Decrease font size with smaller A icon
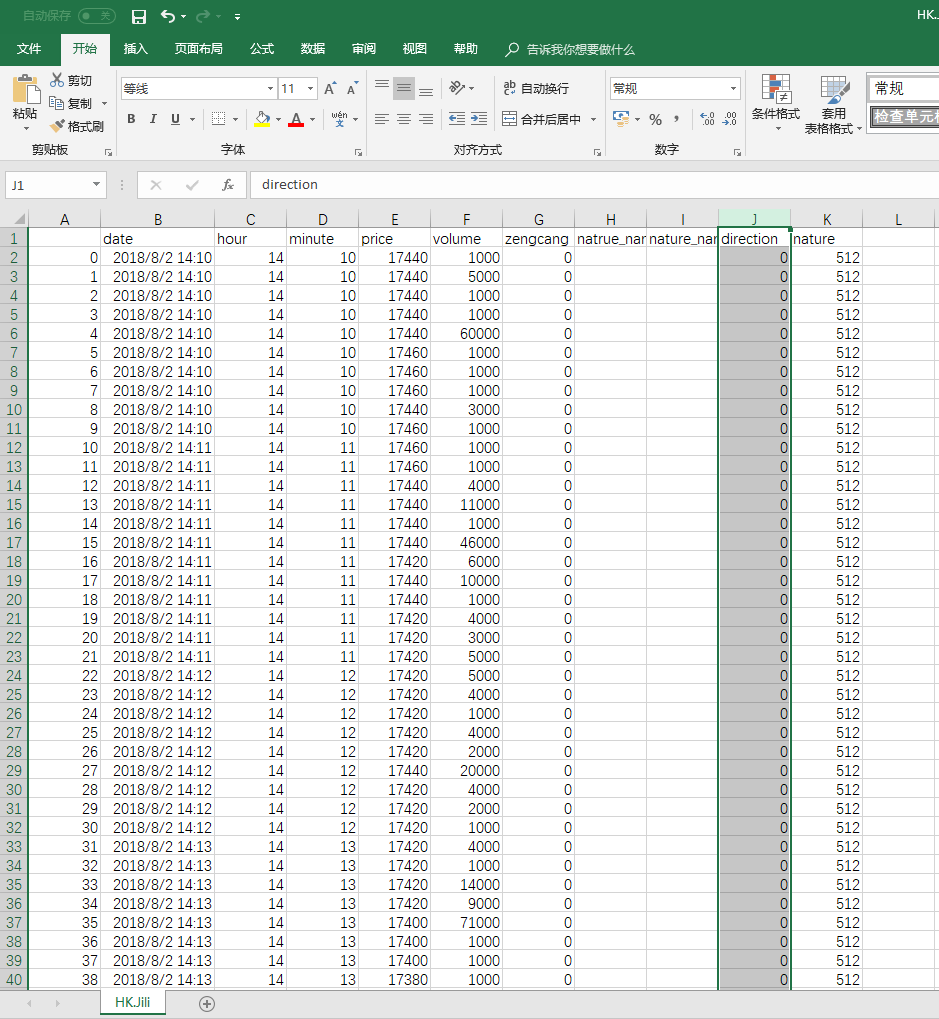 (x=352, y=88)
